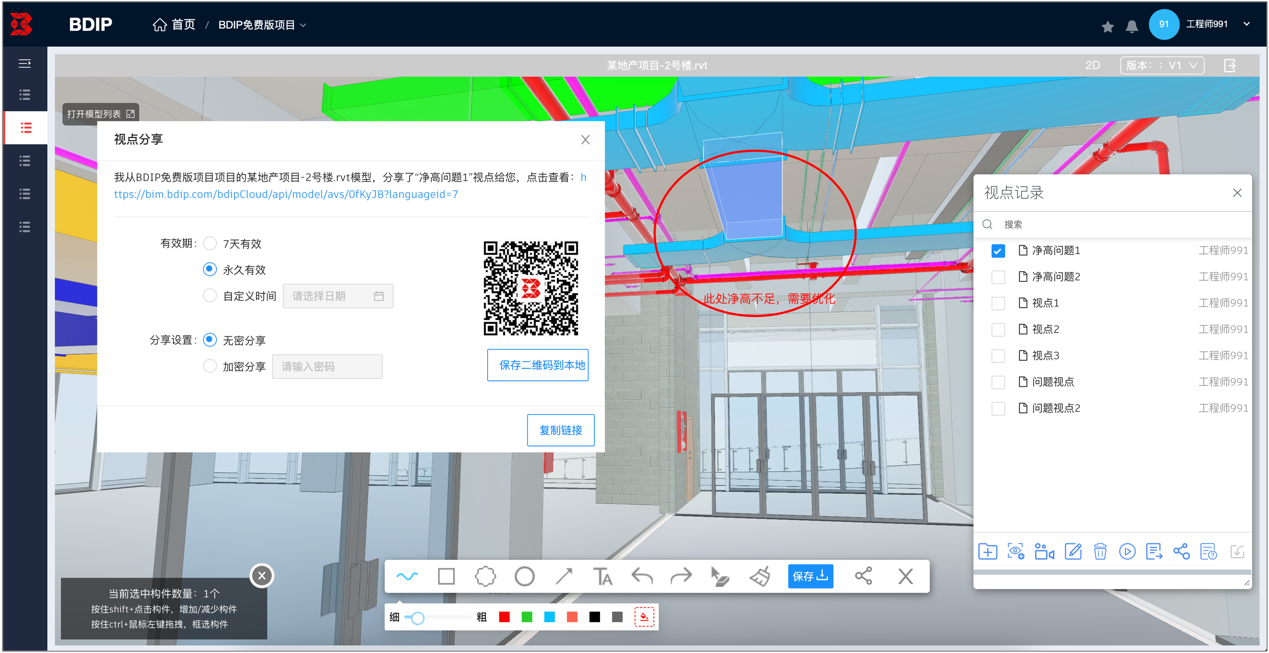Image resolution: width=1269 pixels, height=653 pixels.
Task: Open the 净高问题1 viewpoint entry
Action: click(1056, 251)
